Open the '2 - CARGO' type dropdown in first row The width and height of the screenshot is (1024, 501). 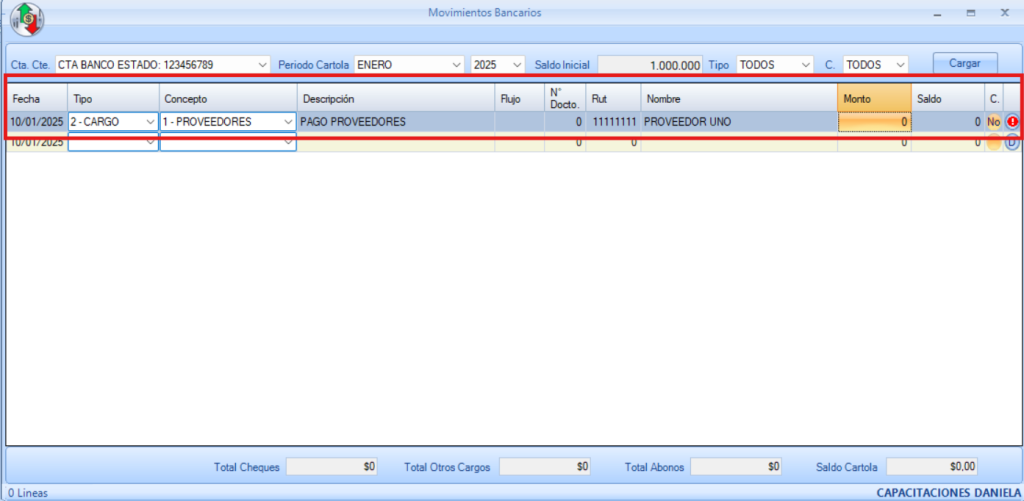(x=150, y=122)
